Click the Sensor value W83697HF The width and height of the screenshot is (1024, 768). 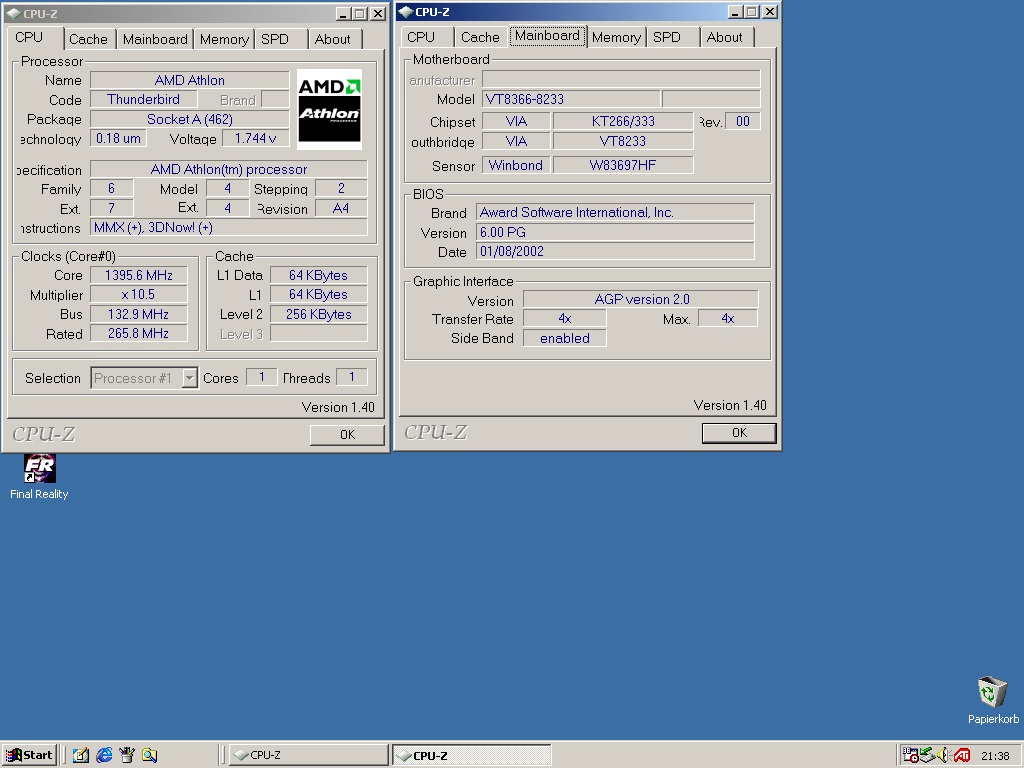623,165
